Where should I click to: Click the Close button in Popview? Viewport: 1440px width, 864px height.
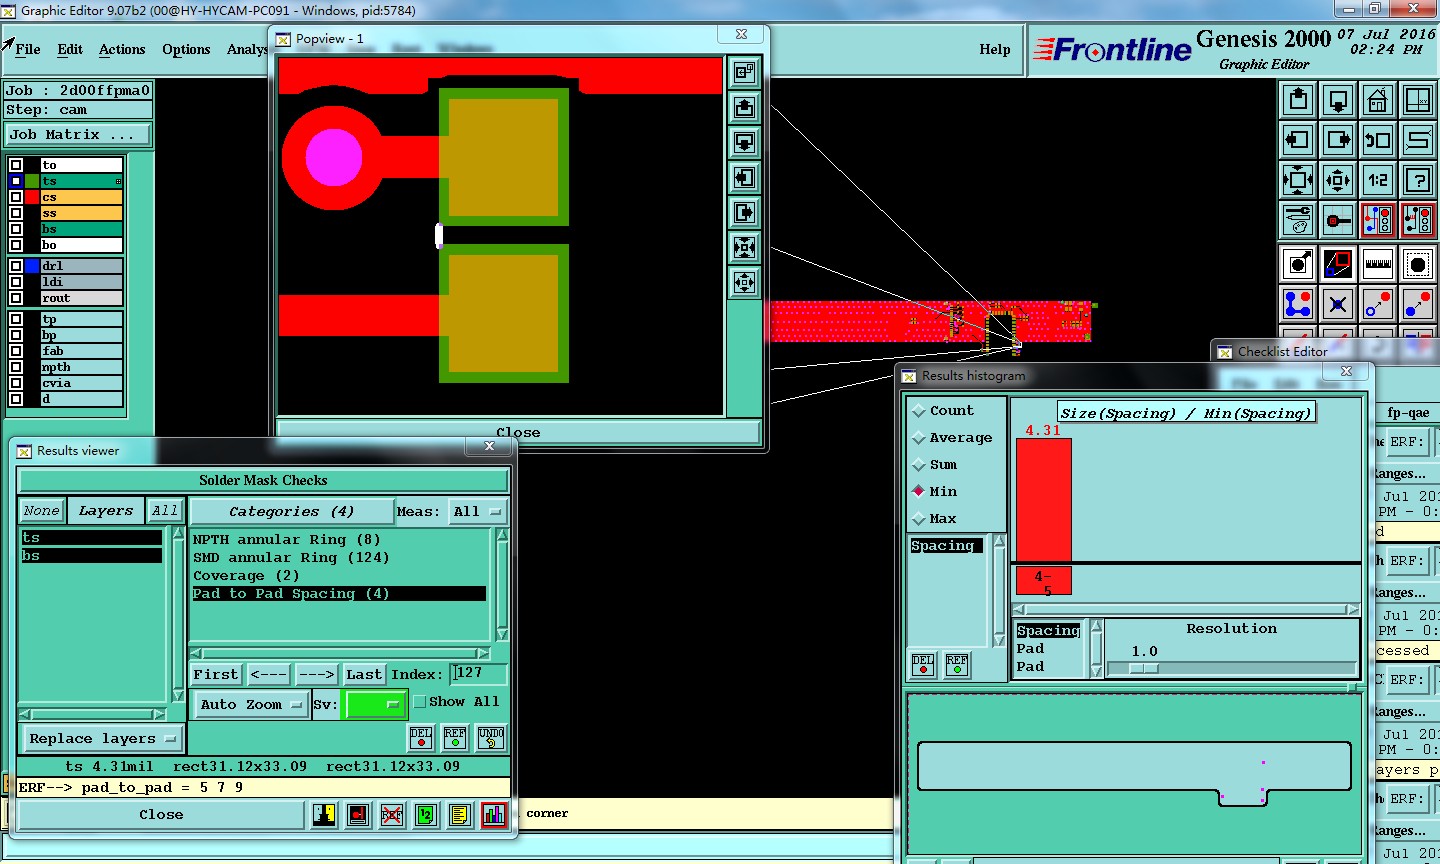tap(517, 432)
